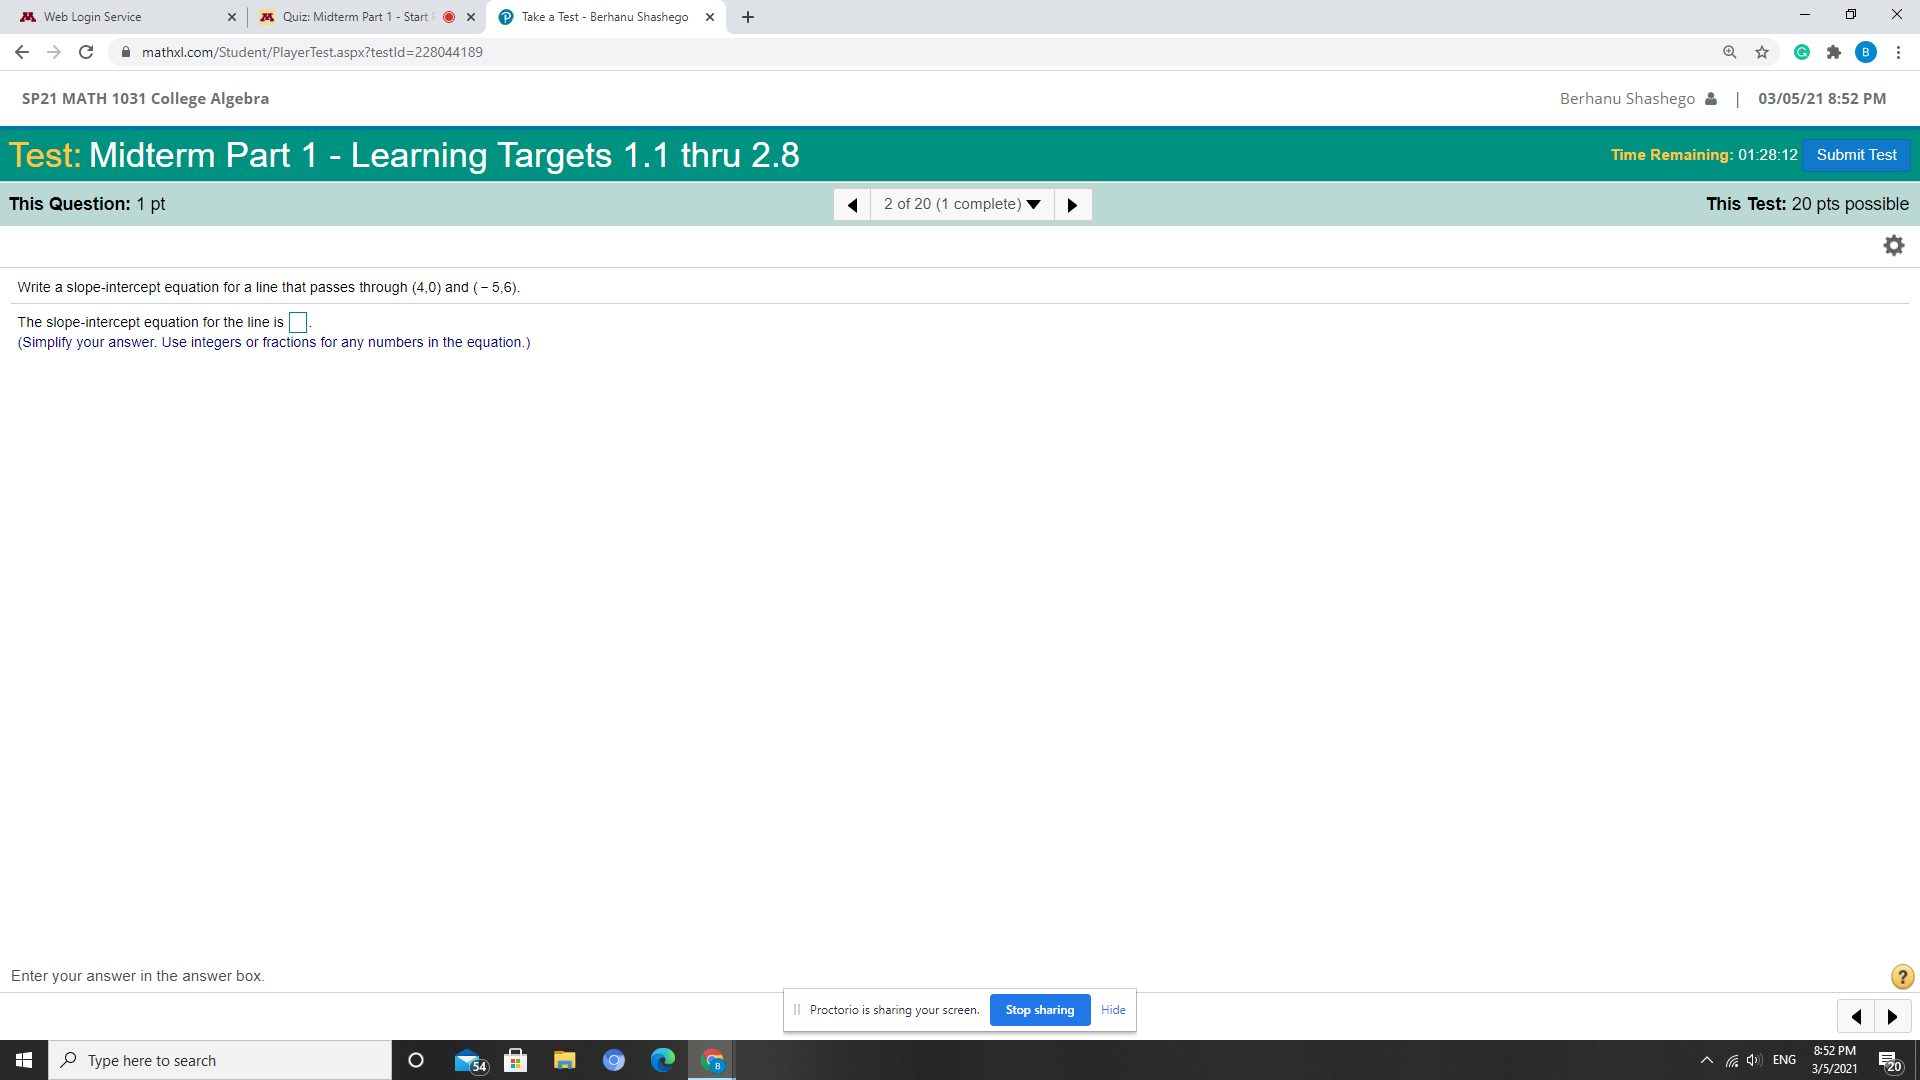Open the question settings gear icon
This screenshot has width=1920, height=1080.
pos(1893,246)
